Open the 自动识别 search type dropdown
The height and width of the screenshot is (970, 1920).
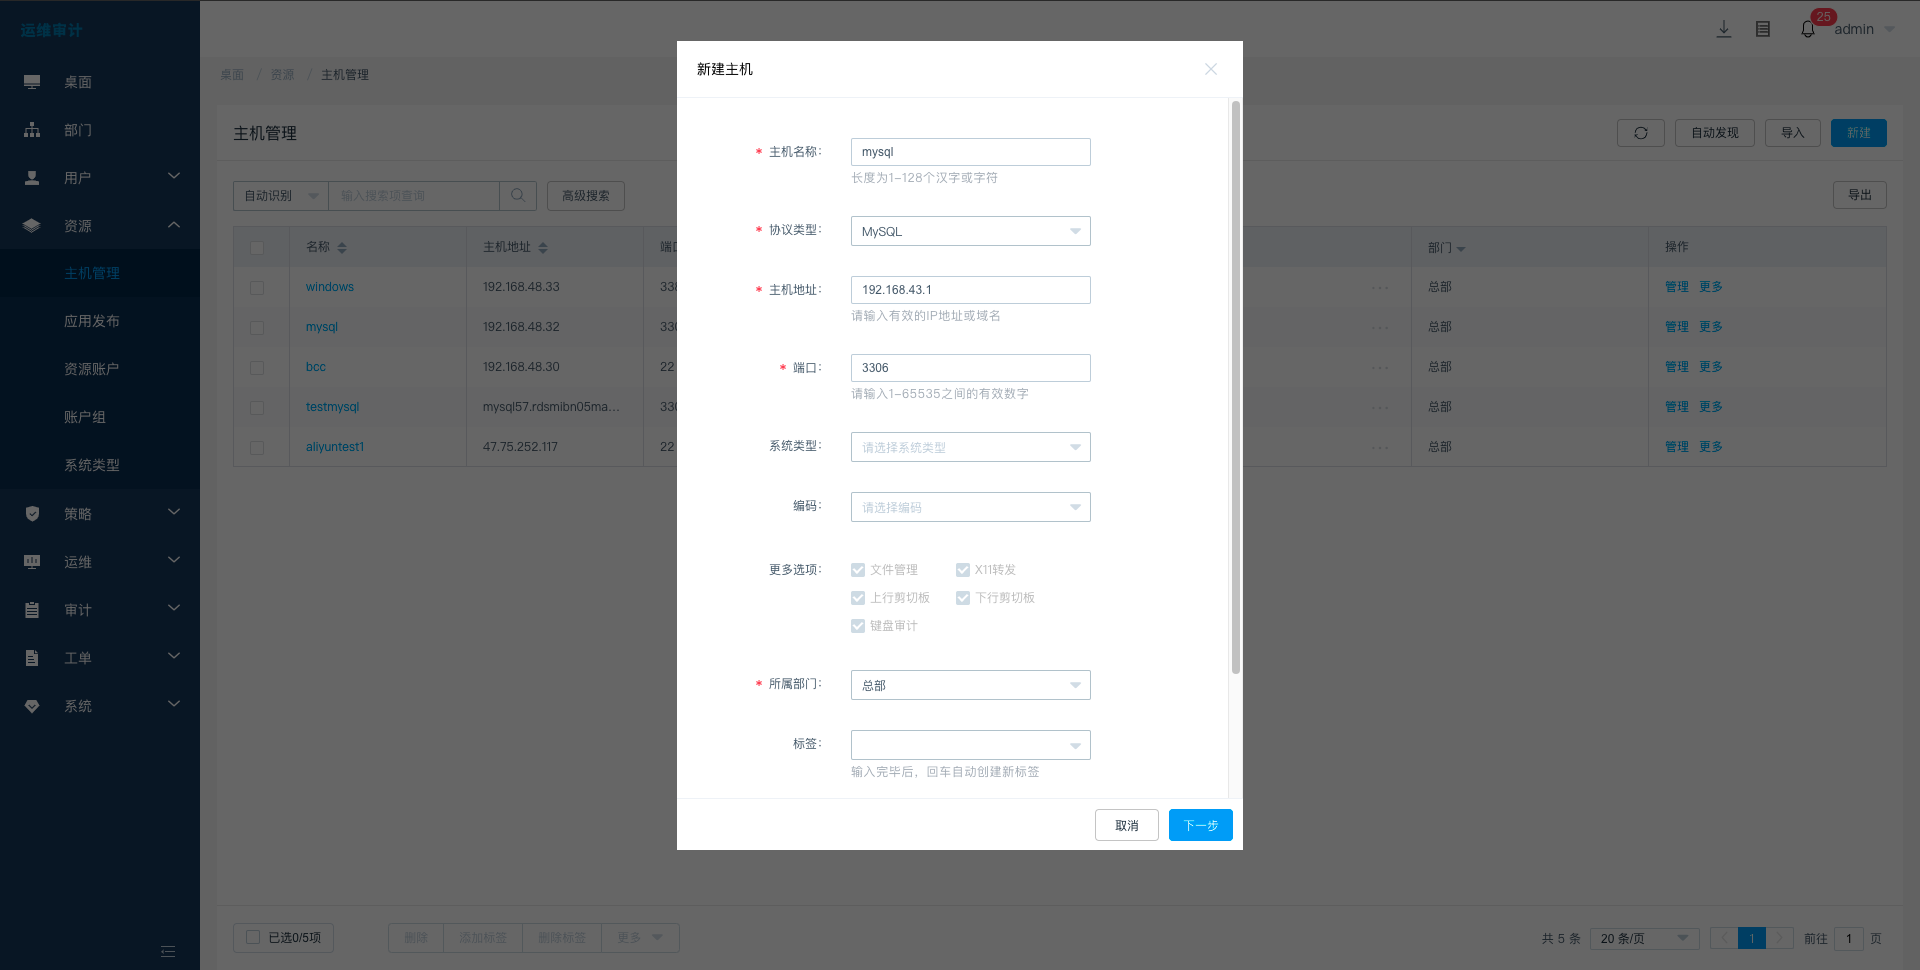281,195
